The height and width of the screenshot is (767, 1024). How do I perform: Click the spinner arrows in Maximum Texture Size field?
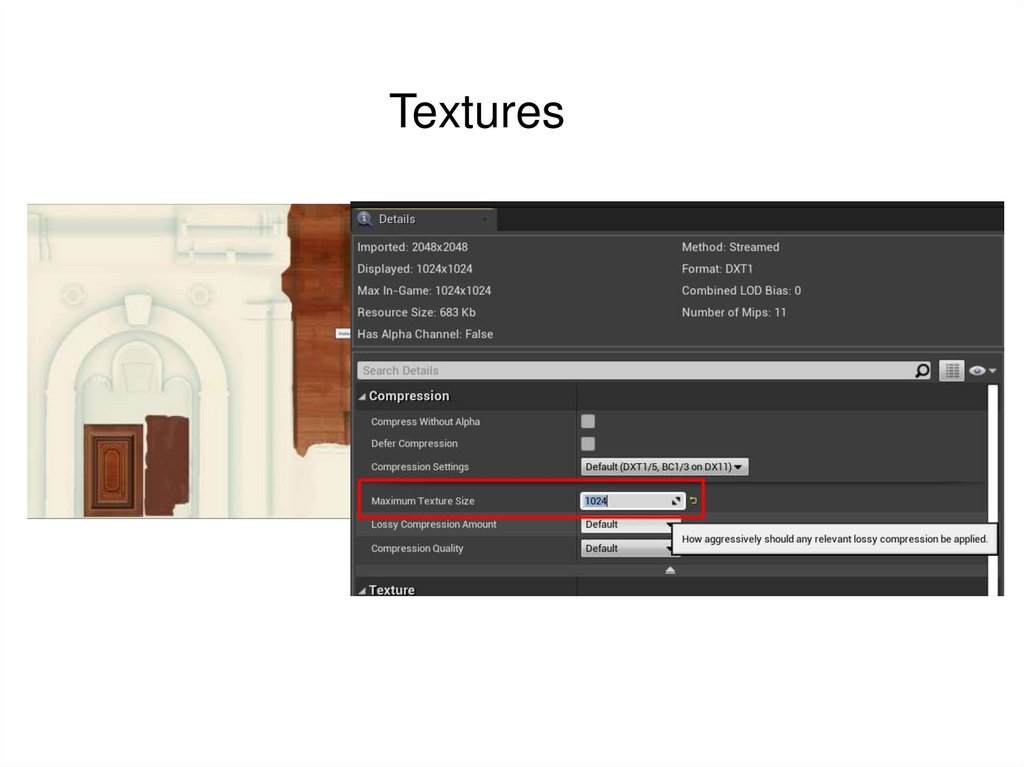coord(676,500)
